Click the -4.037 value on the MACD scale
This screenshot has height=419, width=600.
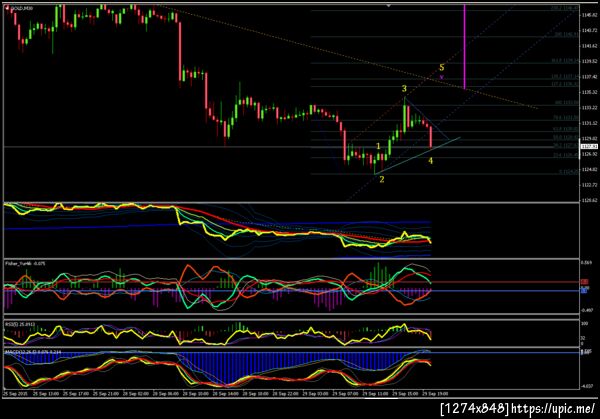587,386
